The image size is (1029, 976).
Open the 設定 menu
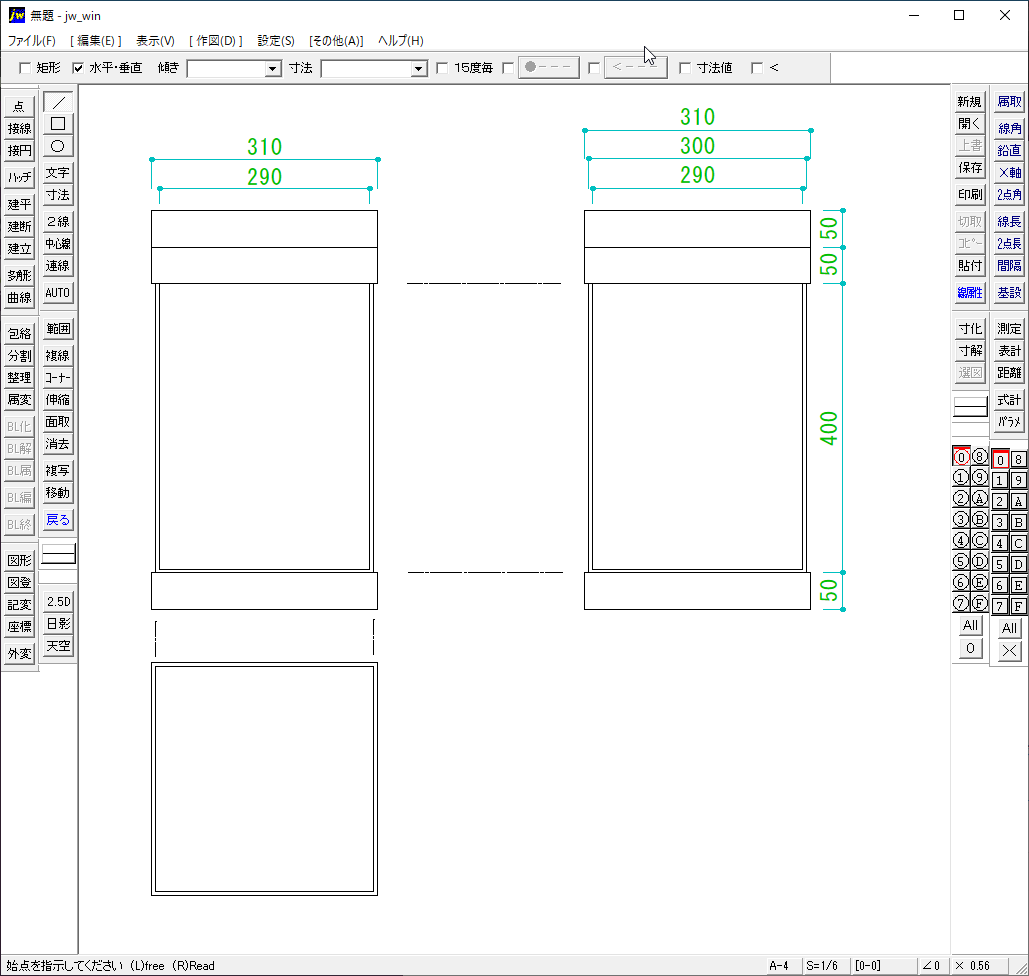(275, 41)
